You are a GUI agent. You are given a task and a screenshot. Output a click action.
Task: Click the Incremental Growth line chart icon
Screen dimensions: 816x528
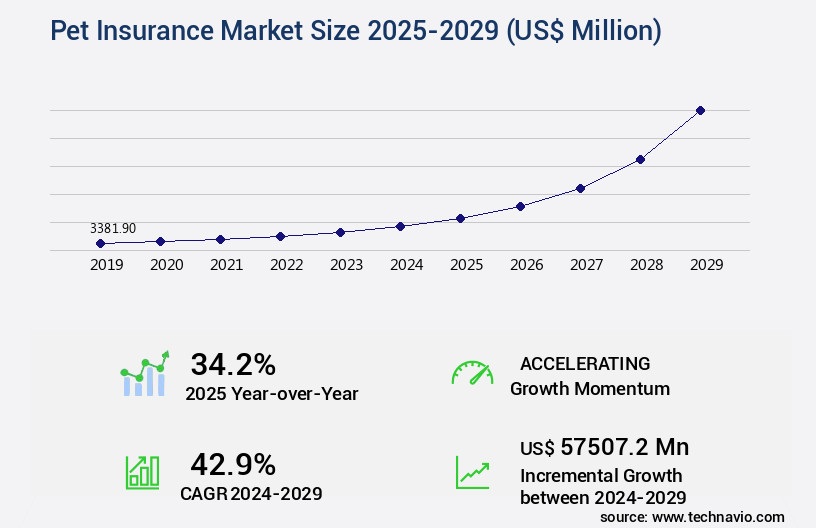click(472, 471)
